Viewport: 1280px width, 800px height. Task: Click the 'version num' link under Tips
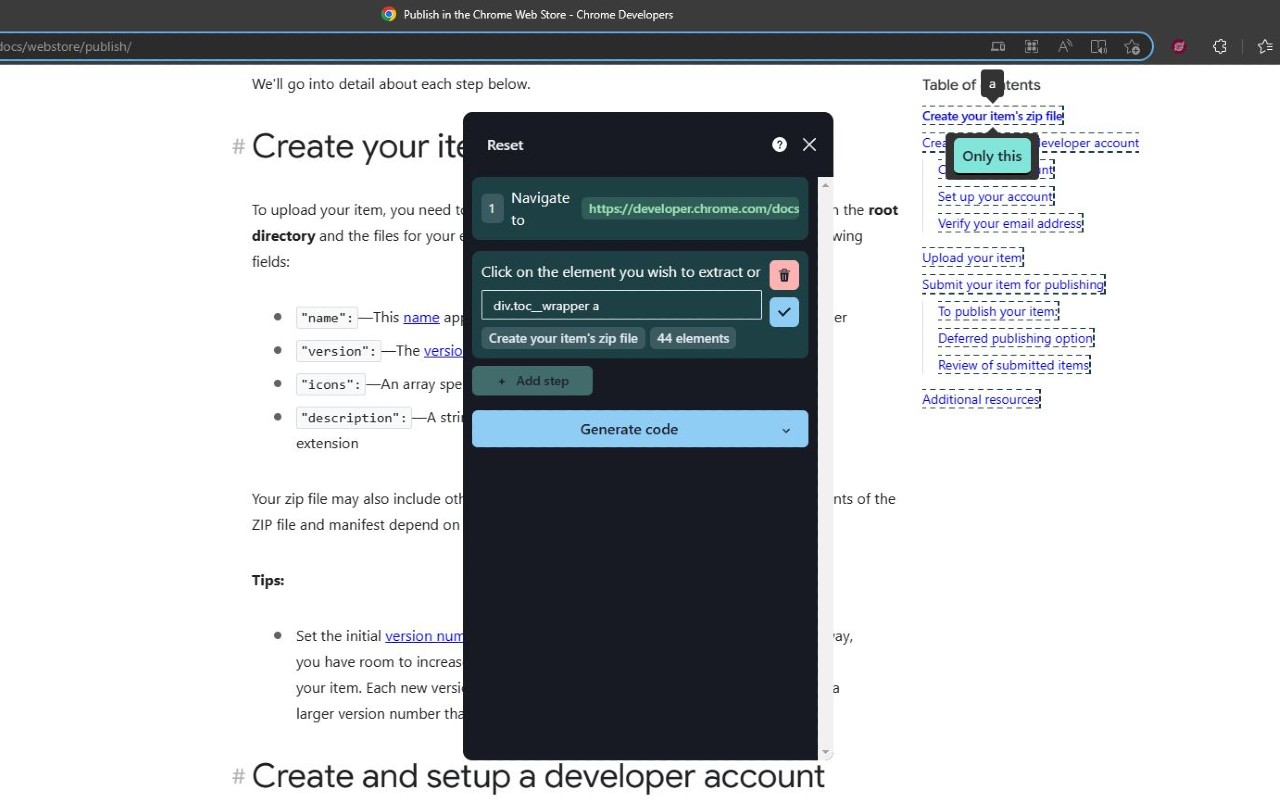tap(424, 636)
